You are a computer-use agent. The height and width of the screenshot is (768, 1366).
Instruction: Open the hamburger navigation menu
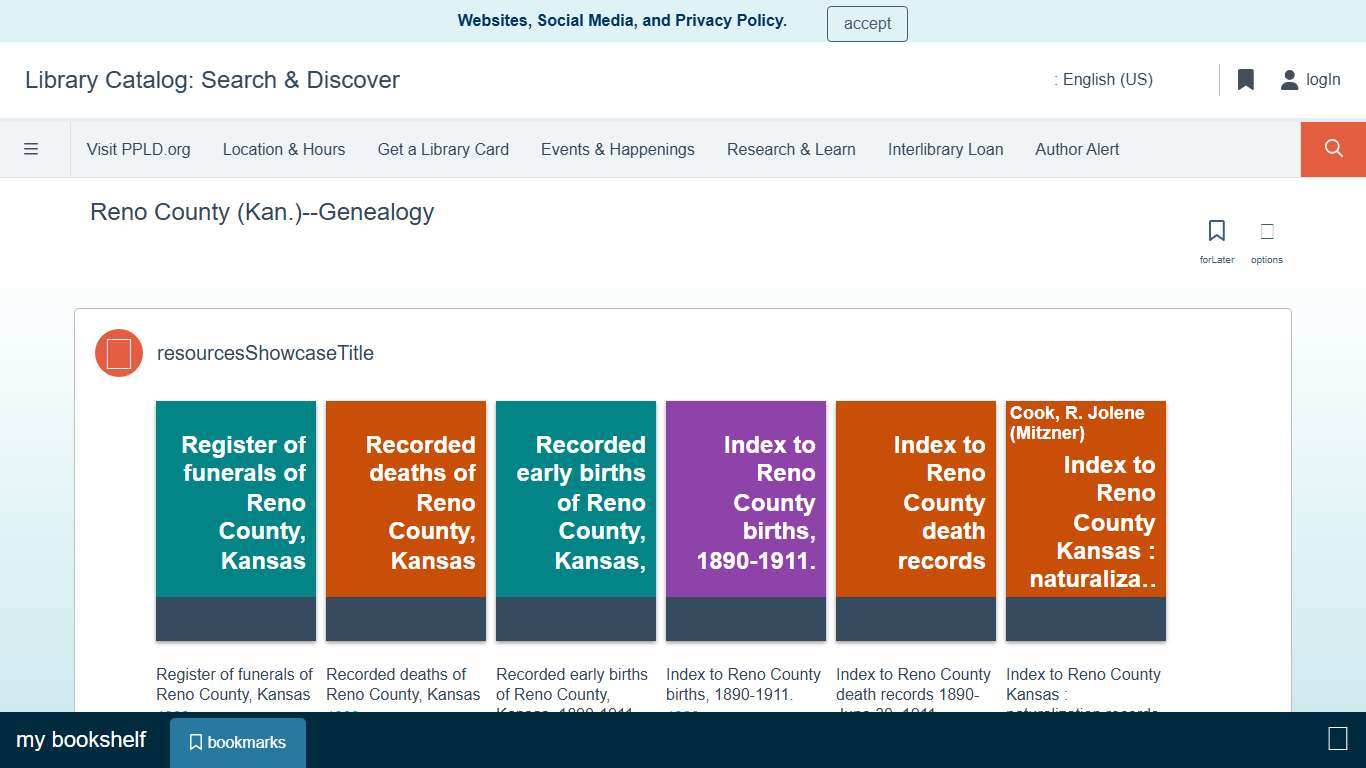pyautogui.click(x=31, y=148)
